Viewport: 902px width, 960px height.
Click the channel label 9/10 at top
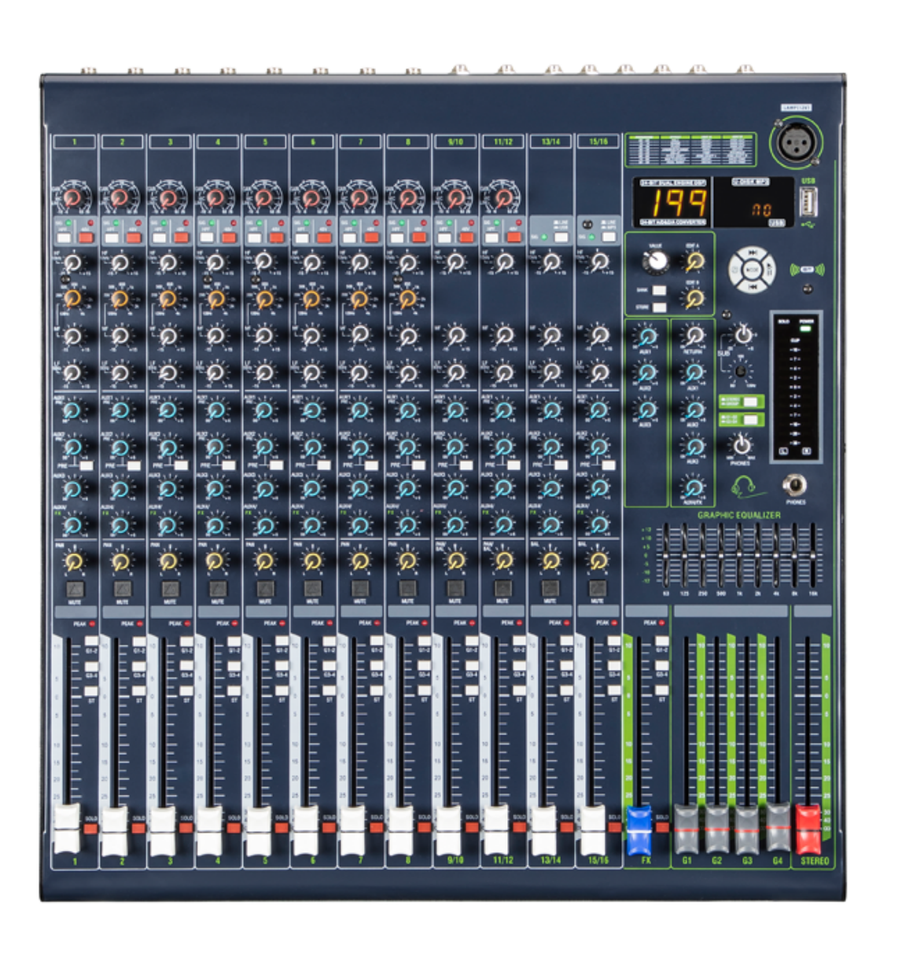click(455, 141)
